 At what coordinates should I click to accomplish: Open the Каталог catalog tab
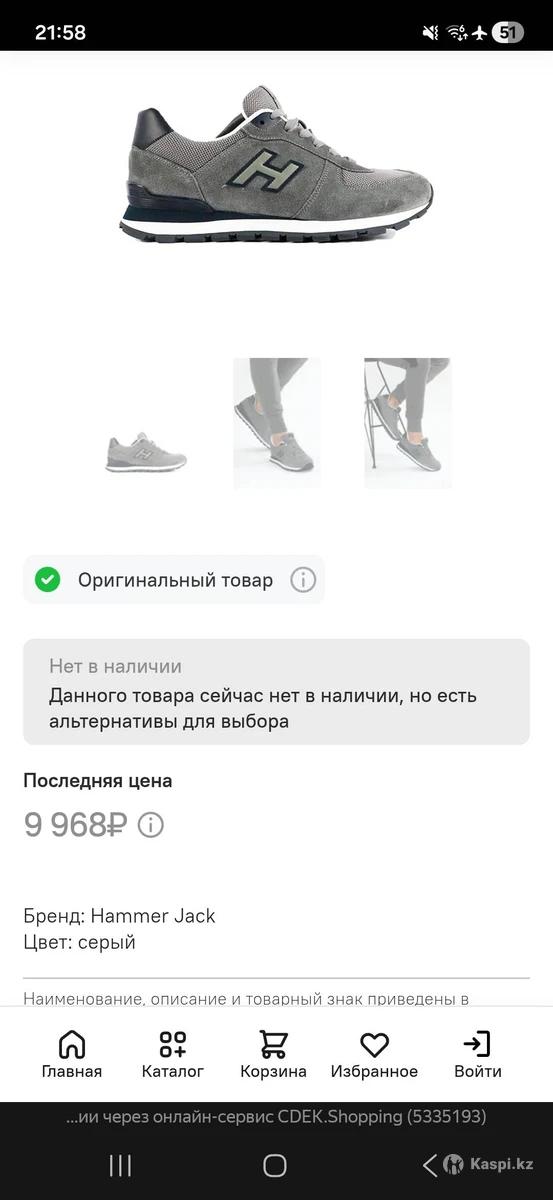tap(173, 1055)
